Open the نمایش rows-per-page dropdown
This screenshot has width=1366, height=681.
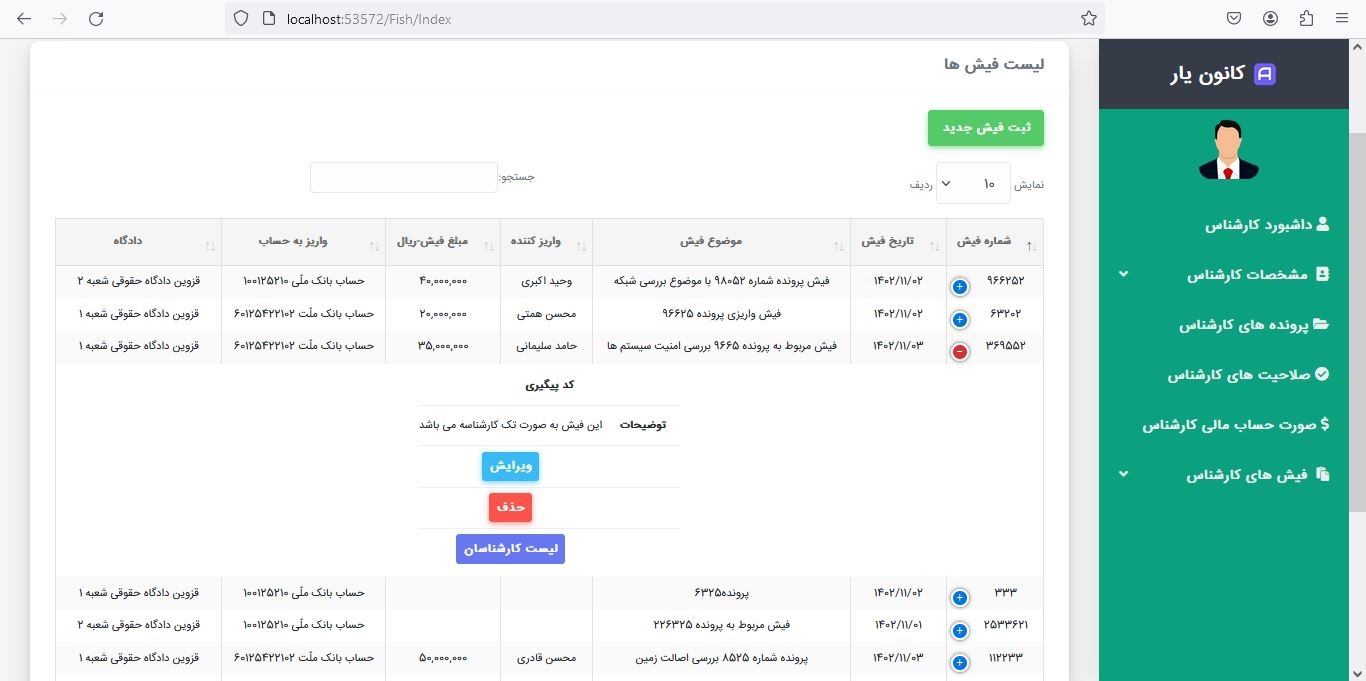point(972,184)
